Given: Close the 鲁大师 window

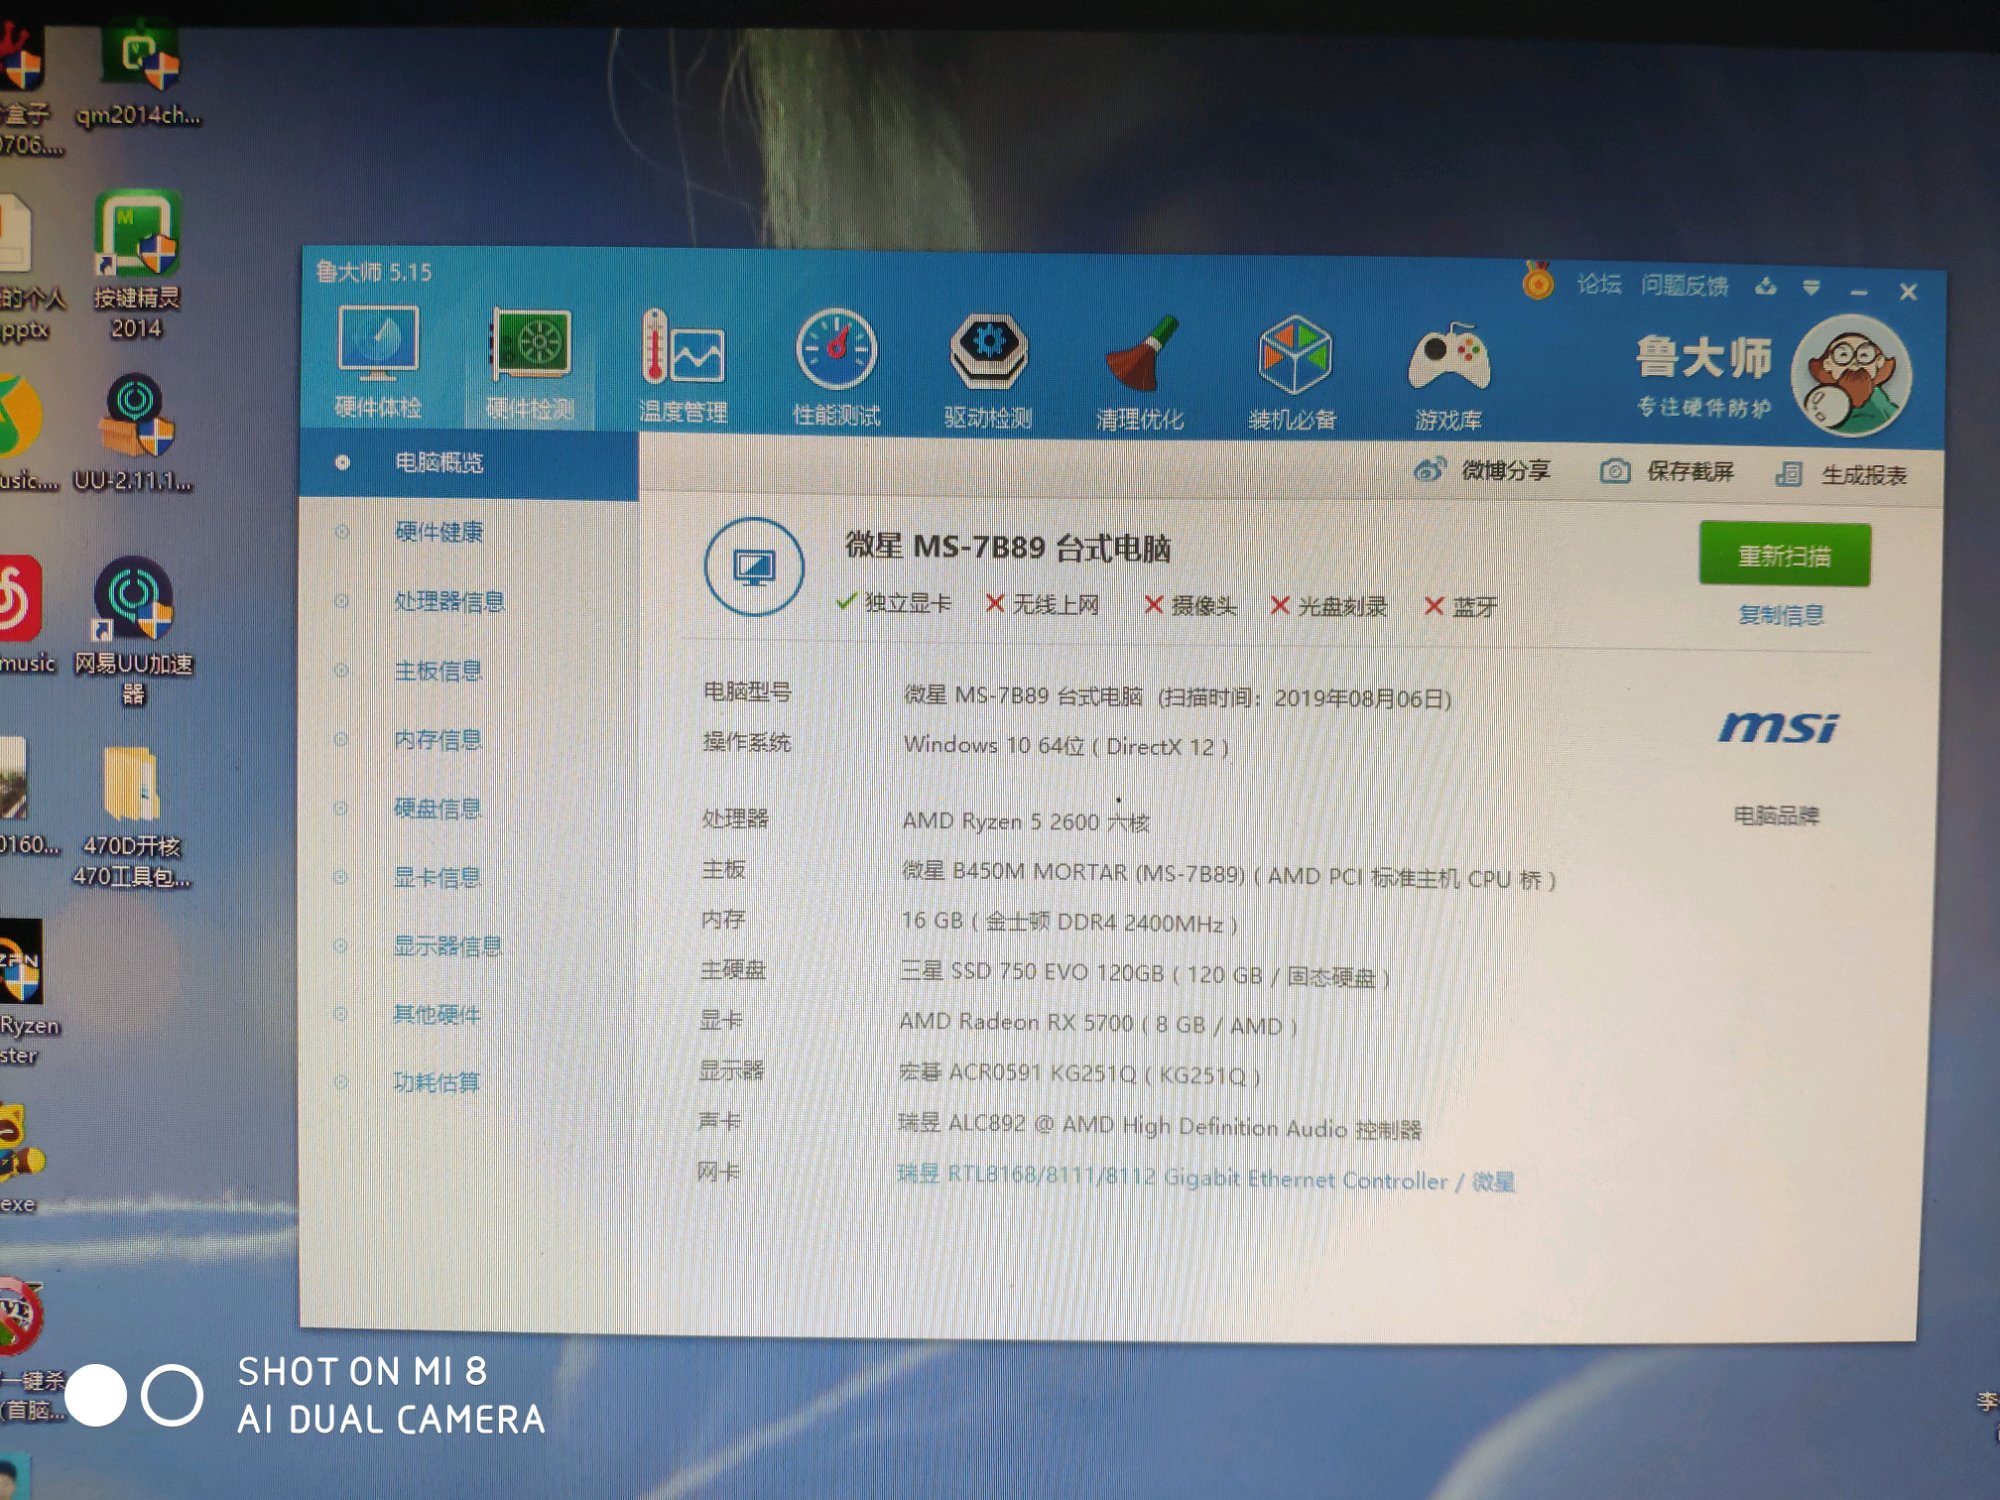Looking at the screenshot, I should (1908, 292).
